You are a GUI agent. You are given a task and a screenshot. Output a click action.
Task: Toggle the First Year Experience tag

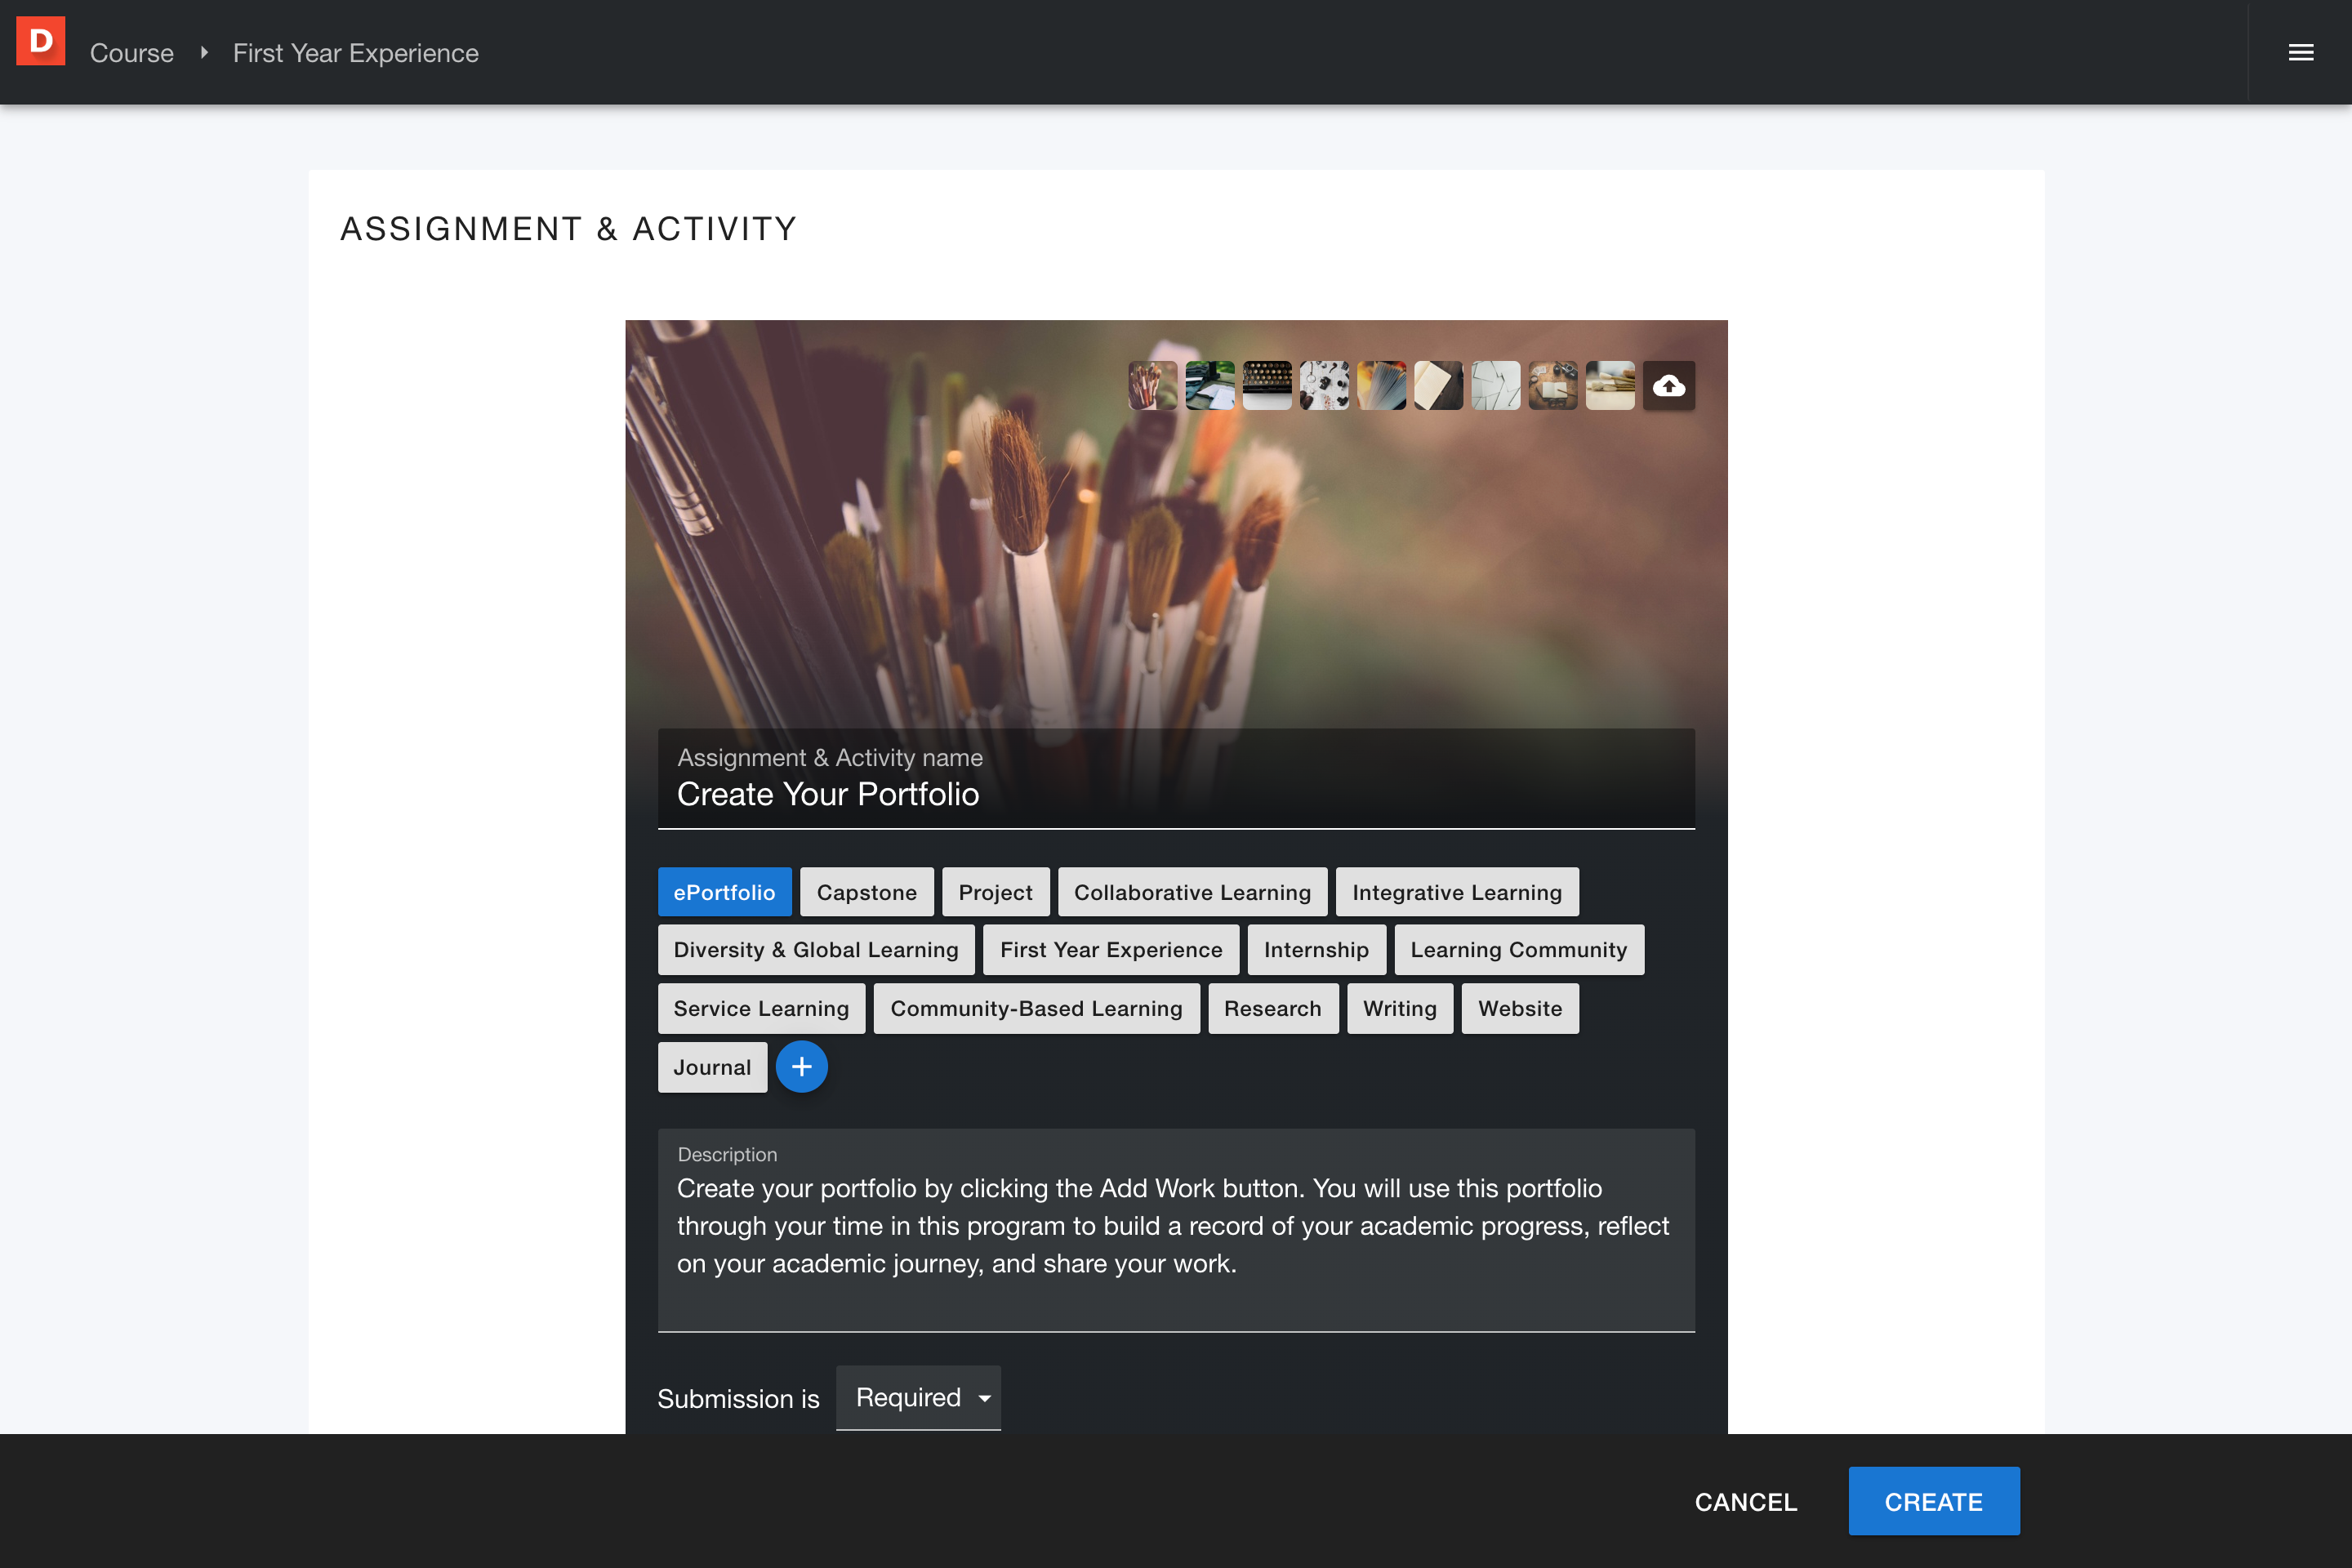[x=1111, y=950]
